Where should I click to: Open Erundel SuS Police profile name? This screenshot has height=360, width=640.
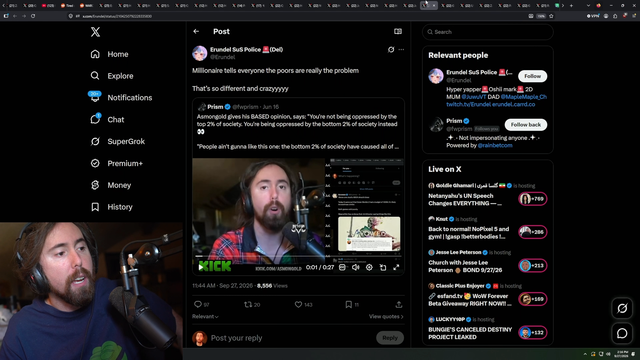(246, 49)
